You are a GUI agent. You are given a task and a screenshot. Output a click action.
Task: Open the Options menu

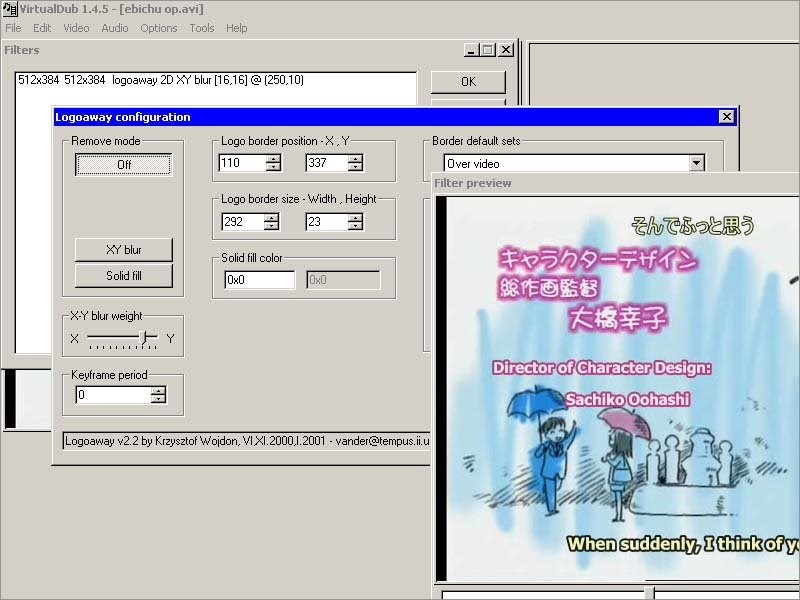[x=158, y=28]
